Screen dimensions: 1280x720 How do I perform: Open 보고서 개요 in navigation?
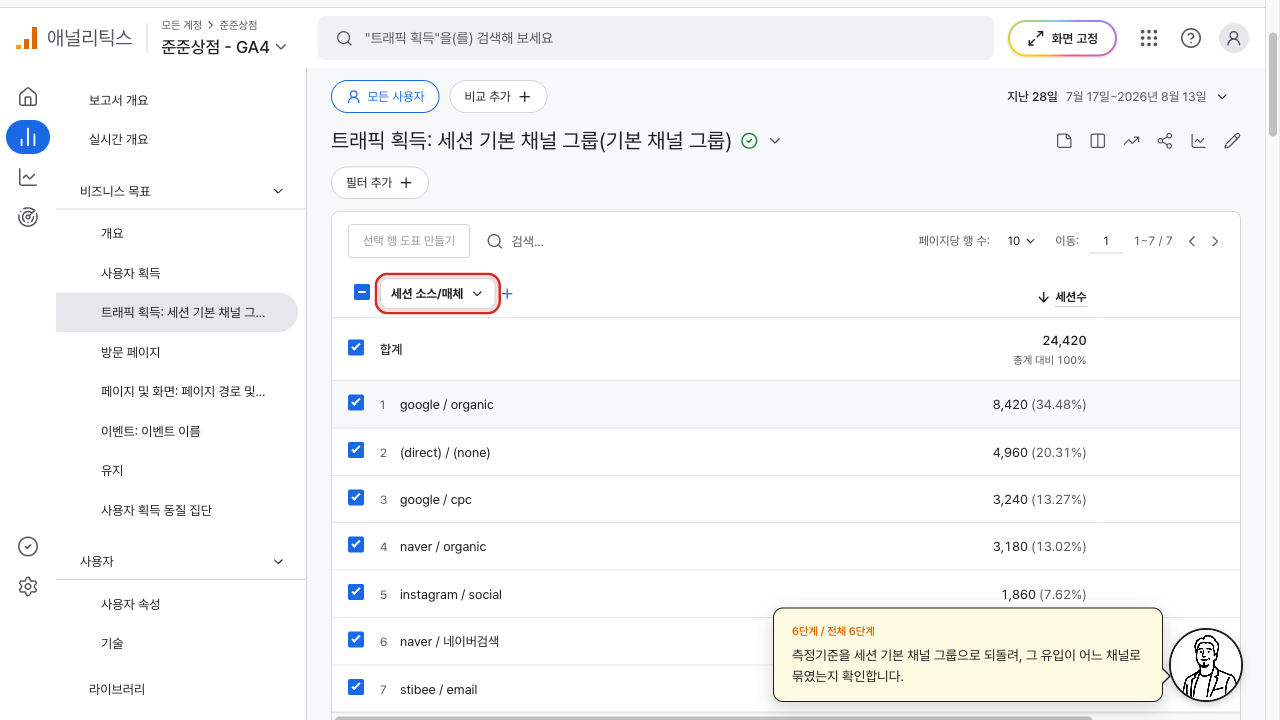(119, 100)
